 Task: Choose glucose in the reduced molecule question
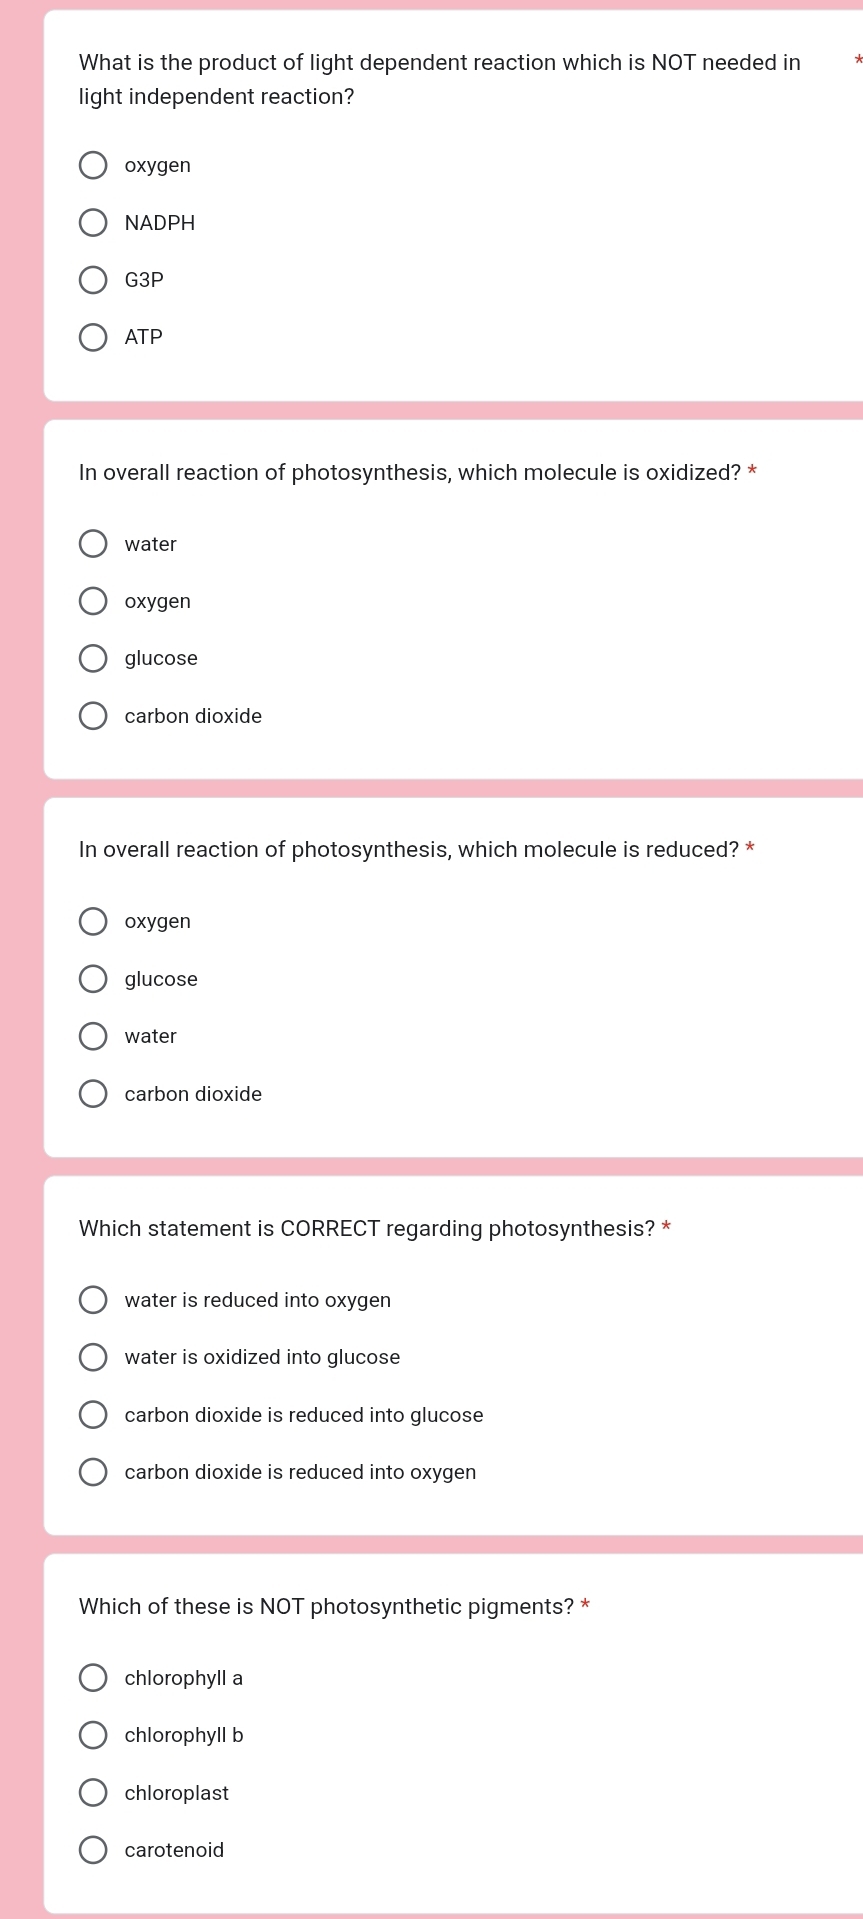coord(93,978)
